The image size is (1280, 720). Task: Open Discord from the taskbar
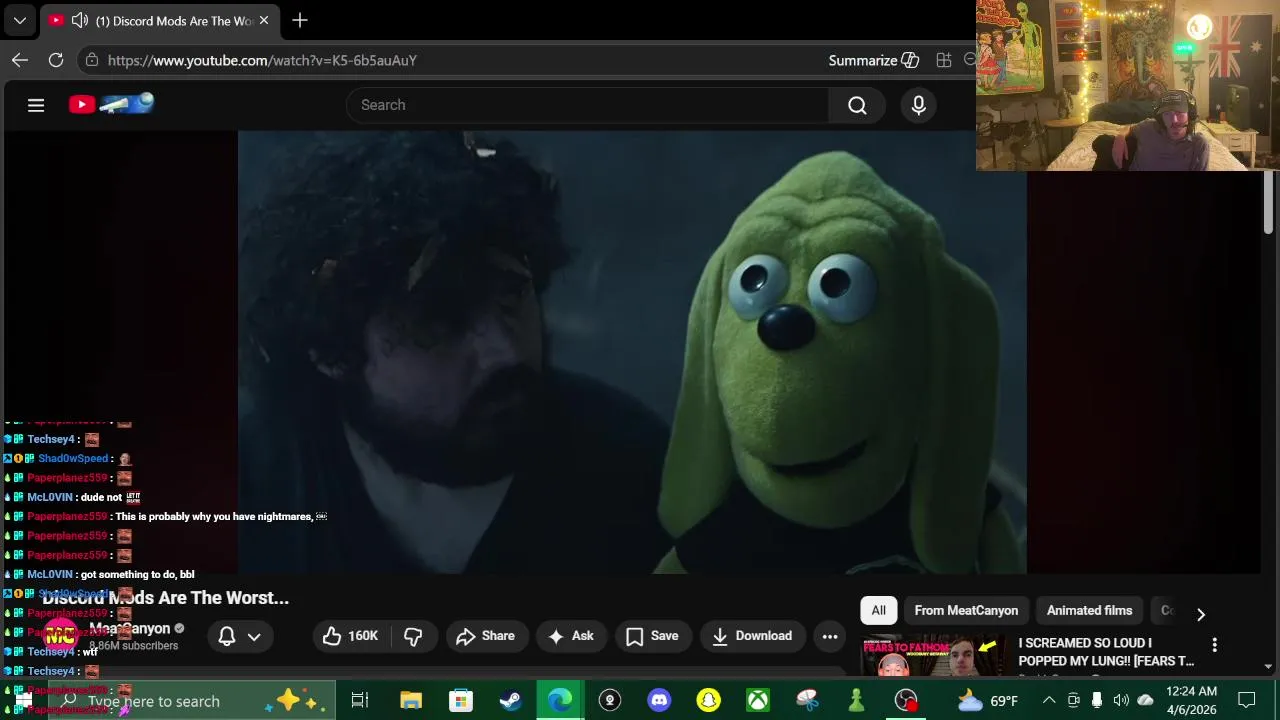659,701
